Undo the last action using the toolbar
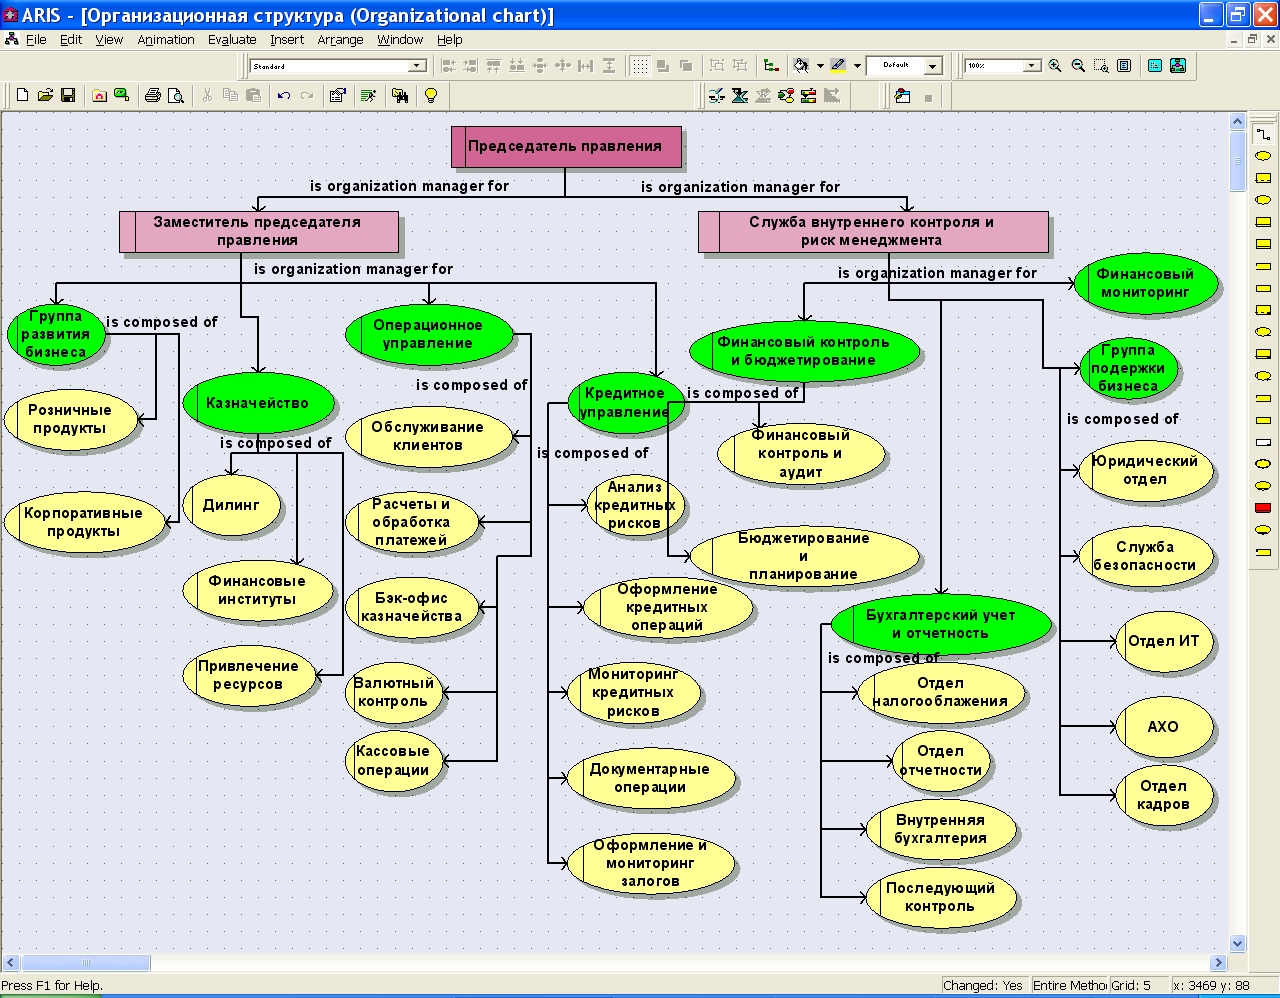Viewport: 1280px width, 998px height. [284, 95]
